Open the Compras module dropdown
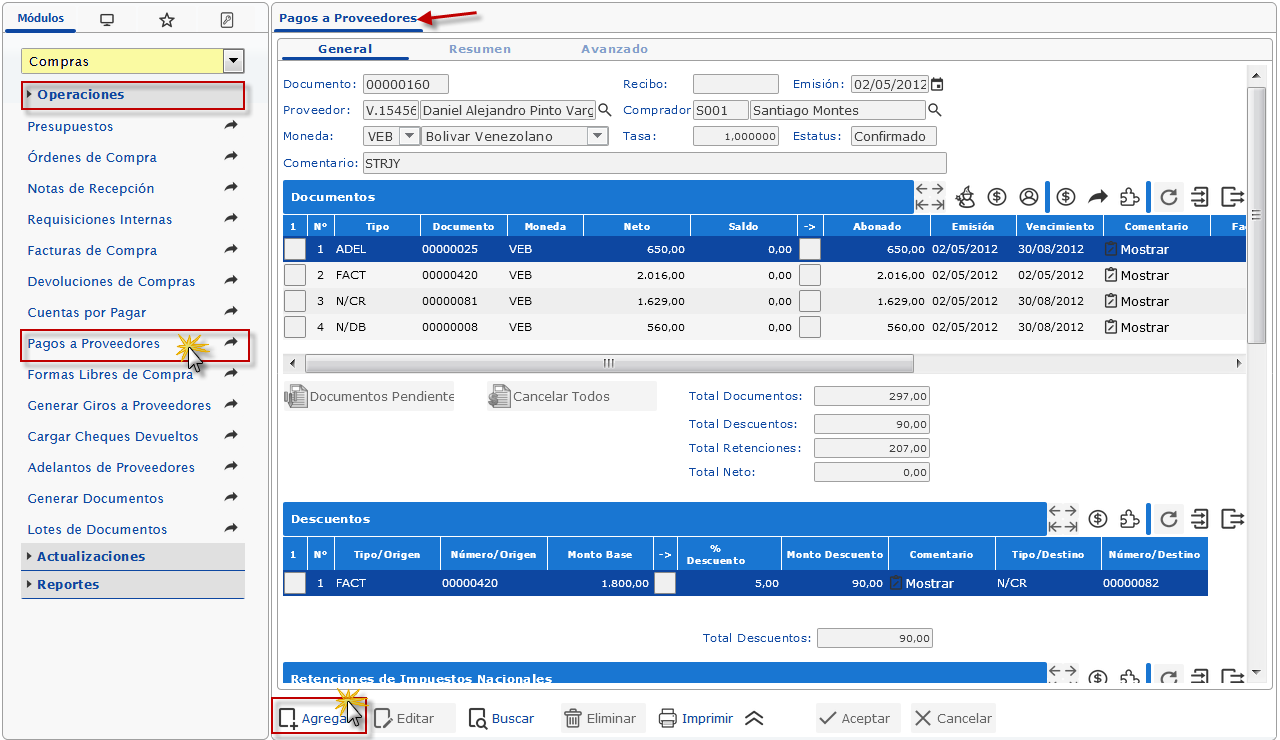This screenshot has height=740, width=1280. point(234,61)
